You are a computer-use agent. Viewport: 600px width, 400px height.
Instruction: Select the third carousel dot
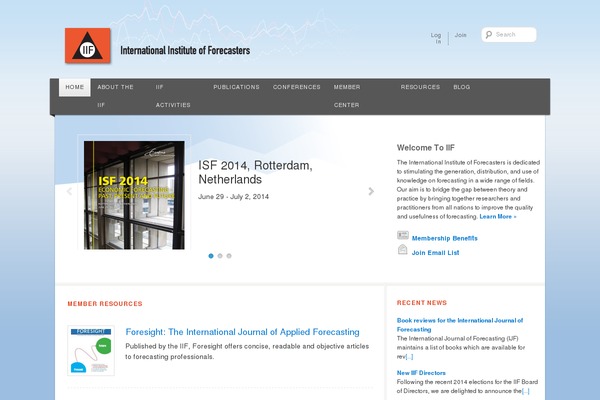pyautogui.click(x=229, y=256)
